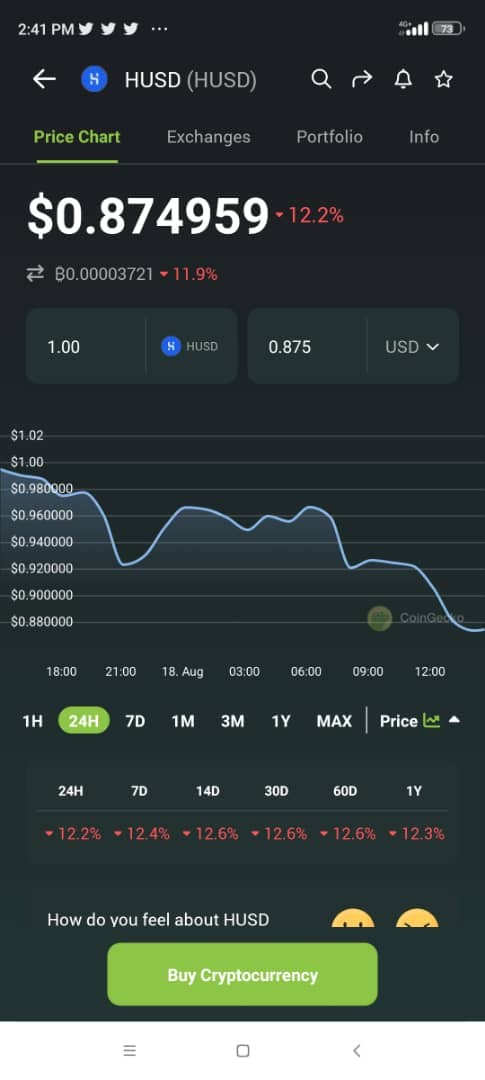The height and width of the screenshot is (1080, 485).
Task: Tap the BTC price ₿0.00003721
Action: pyautogui.click(x=103, y=274)
